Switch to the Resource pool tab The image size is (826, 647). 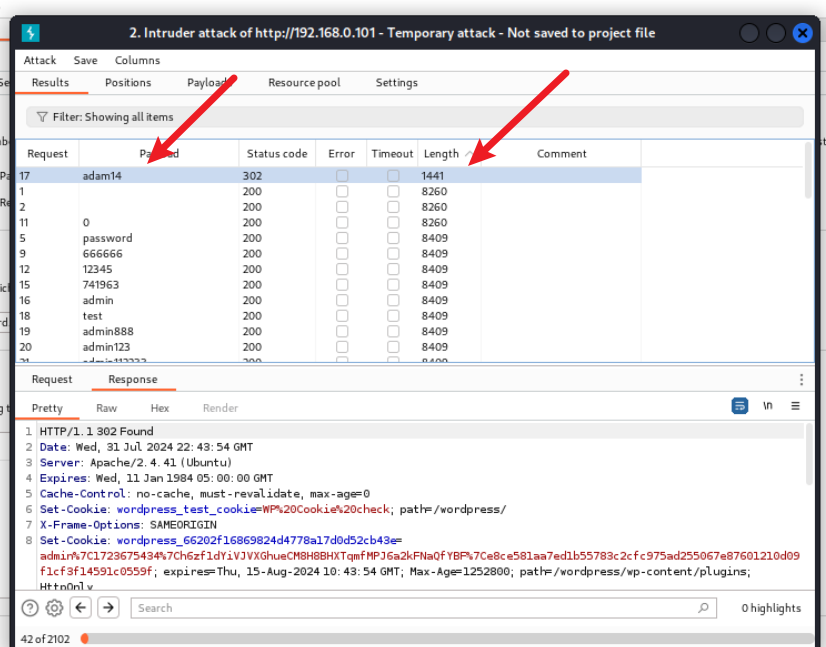tap(304, 83)
